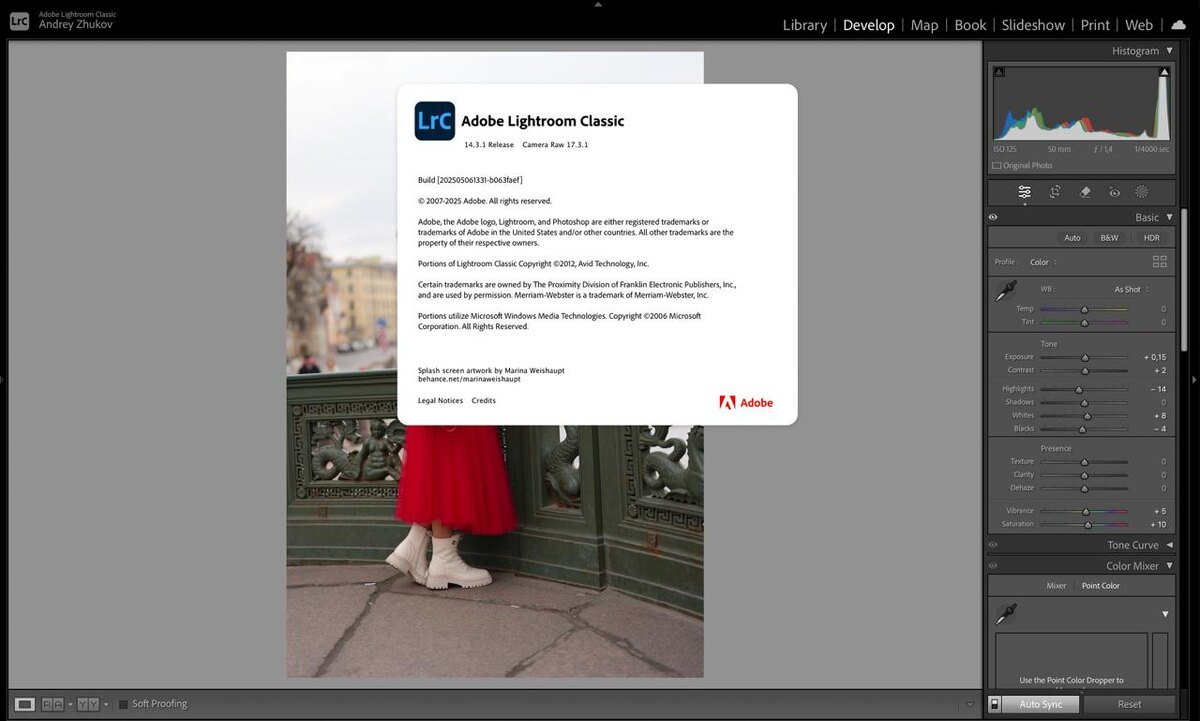The height and width of the screenshot is (721, 1200).
Task: Select the Red Eye correction tool
Action: (1114, 192)
